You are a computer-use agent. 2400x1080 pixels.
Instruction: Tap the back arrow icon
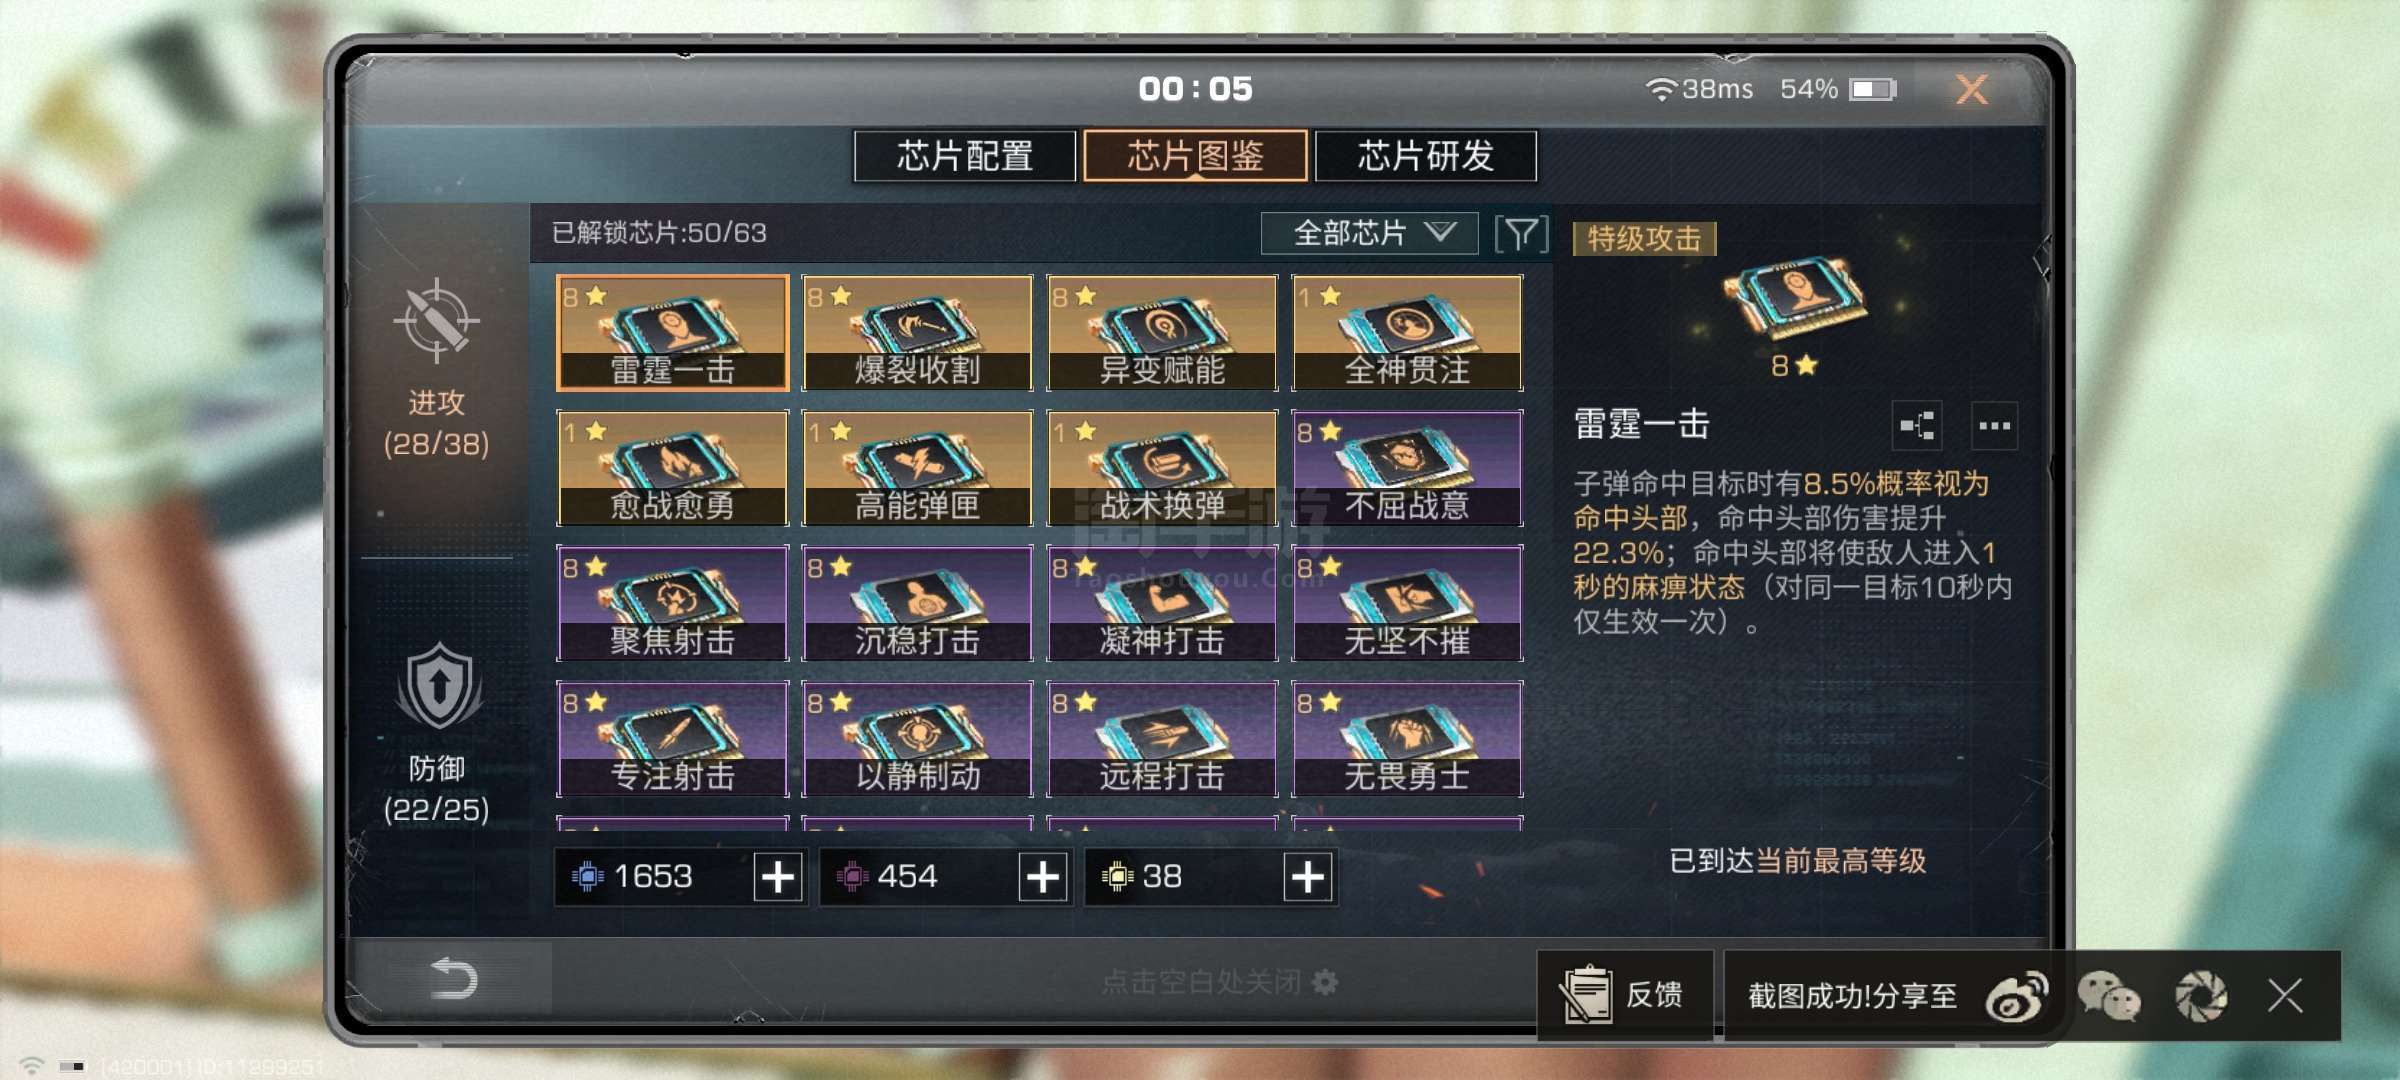[x=453, y=978]
